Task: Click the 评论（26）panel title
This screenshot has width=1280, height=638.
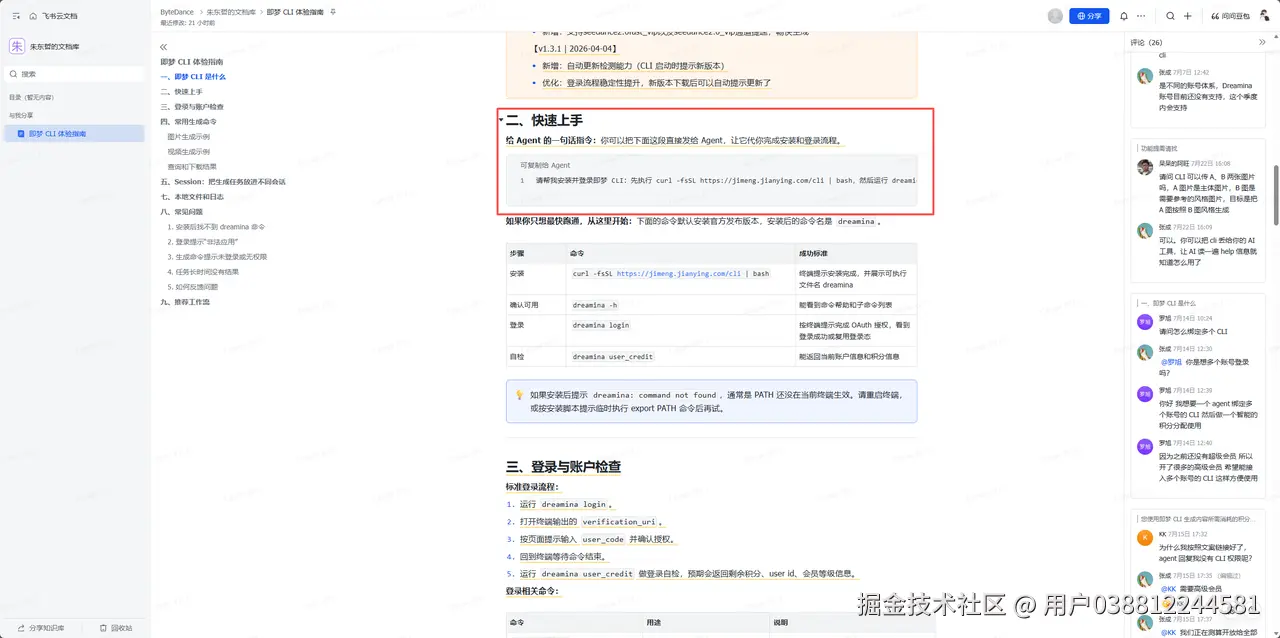Action: point(1147,42)
